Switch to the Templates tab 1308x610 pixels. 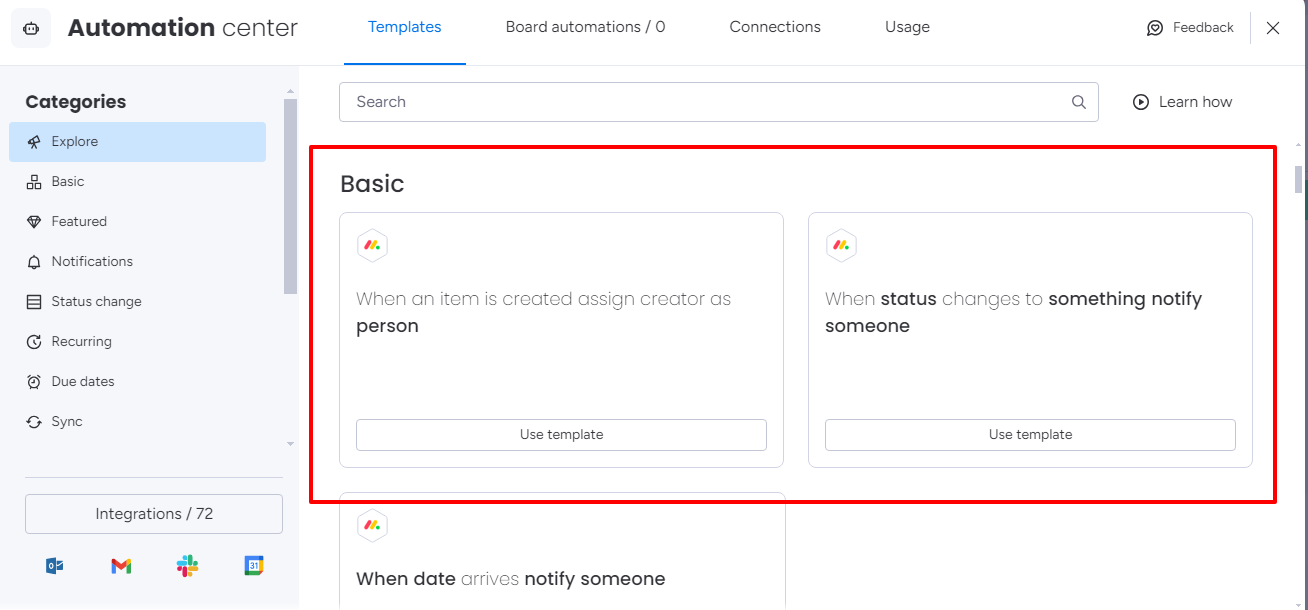(405, 28)
